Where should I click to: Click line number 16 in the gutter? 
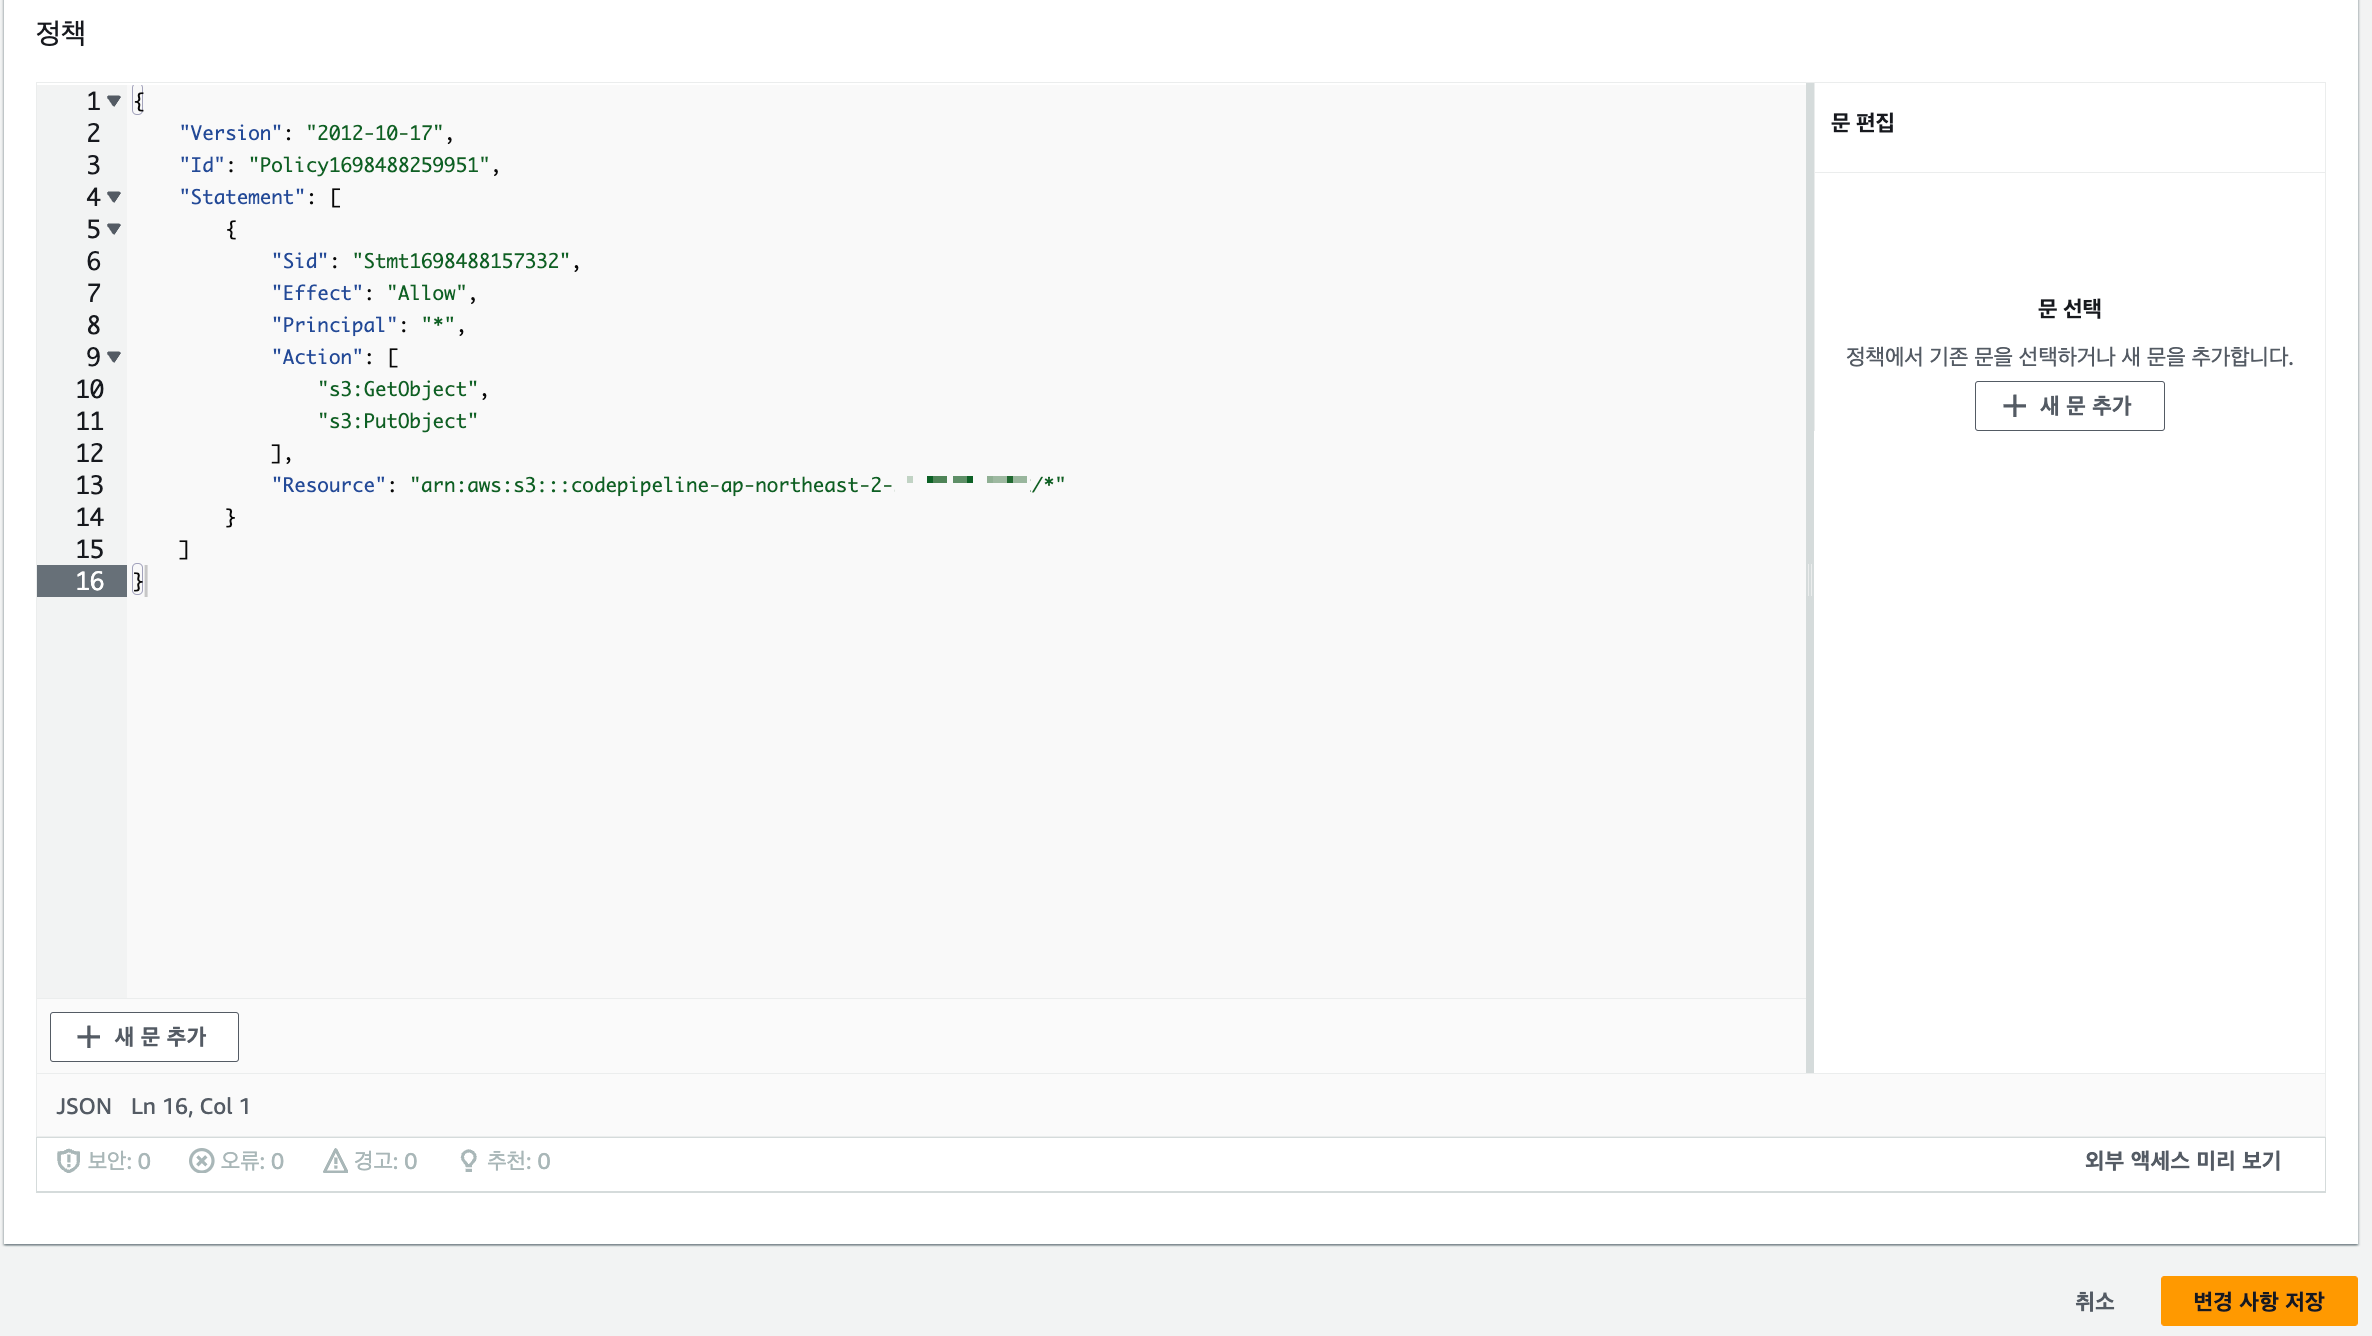pyautogui.click(x=89, y=581)
